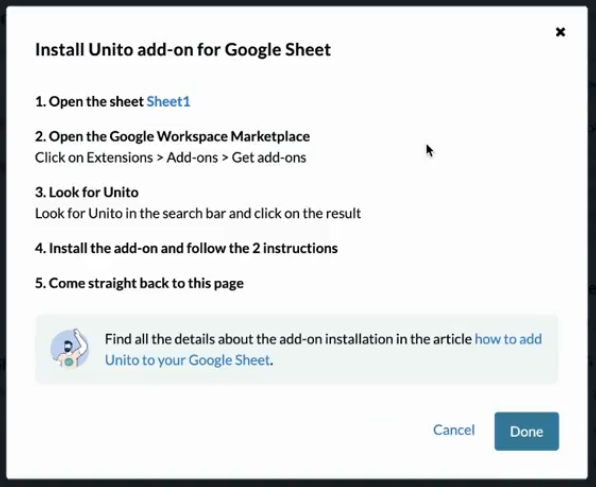Image resolution: width=596 pixels, height=487 pixels.
Task: Confirm installation with the Done button
Action: pyautogui.click(x=526, y=431)
